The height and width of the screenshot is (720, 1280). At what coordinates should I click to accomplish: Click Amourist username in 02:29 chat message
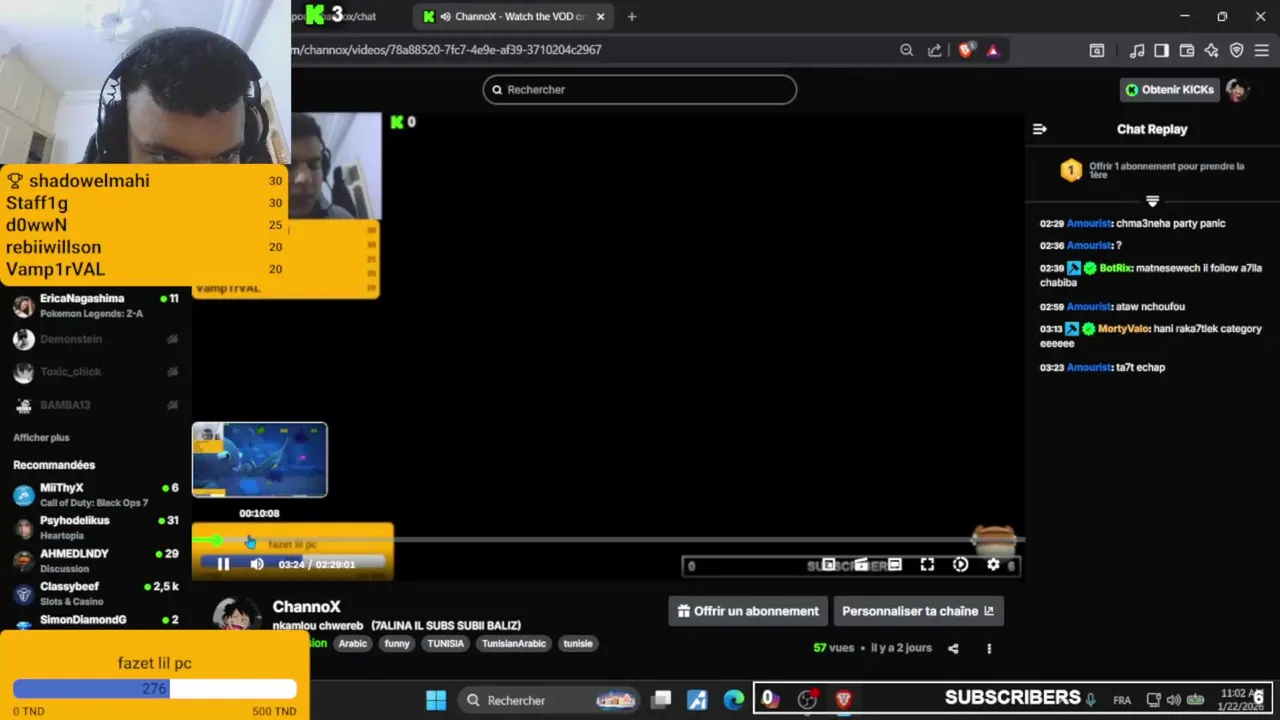pyautogui.click(x=1089, y=224)
